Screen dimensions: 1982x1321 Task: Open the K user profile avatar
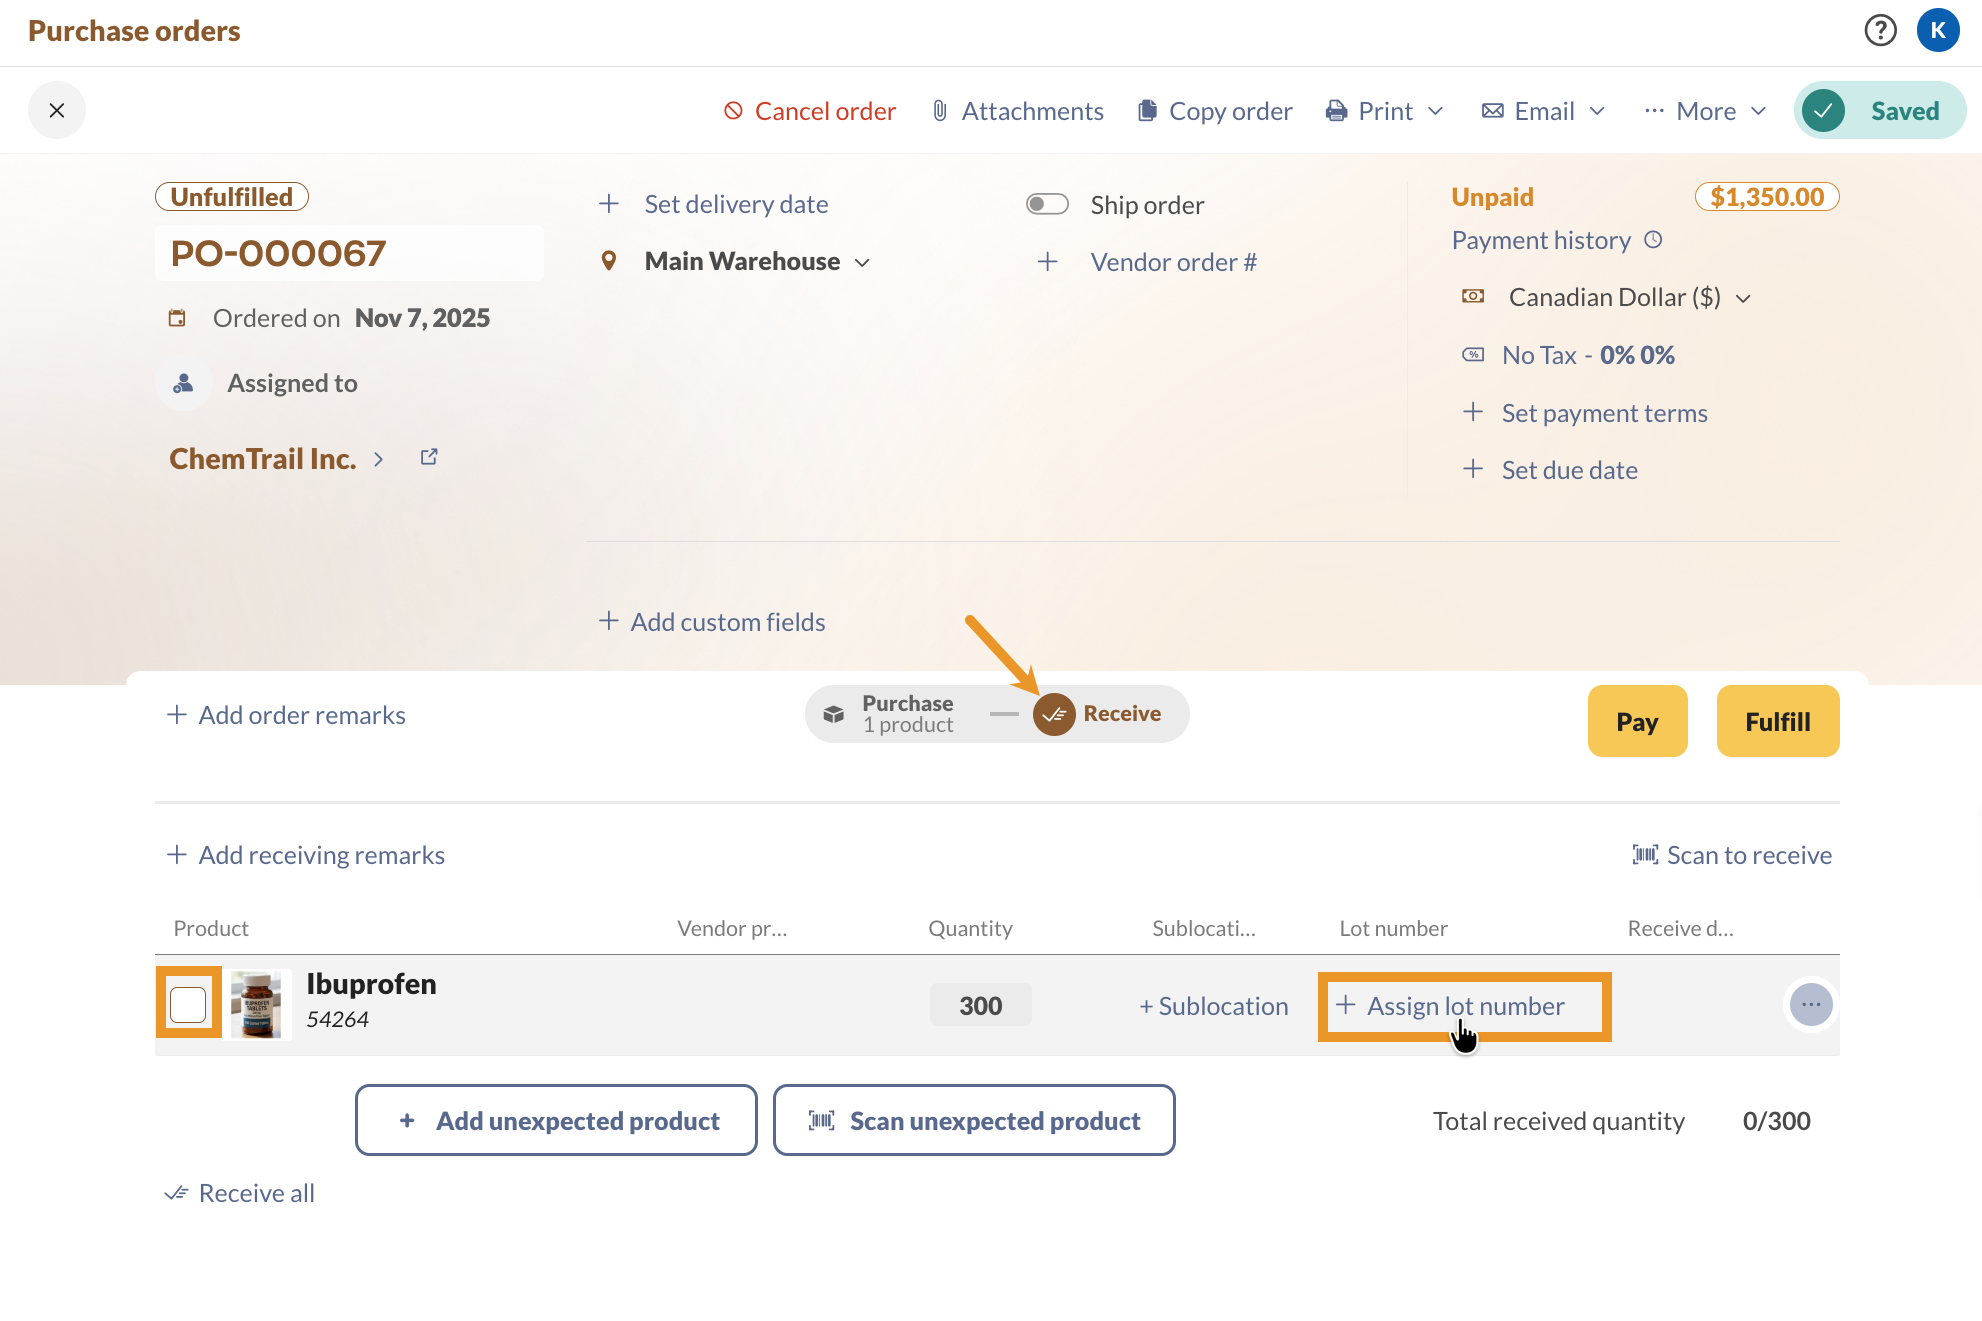(1938, 30)
